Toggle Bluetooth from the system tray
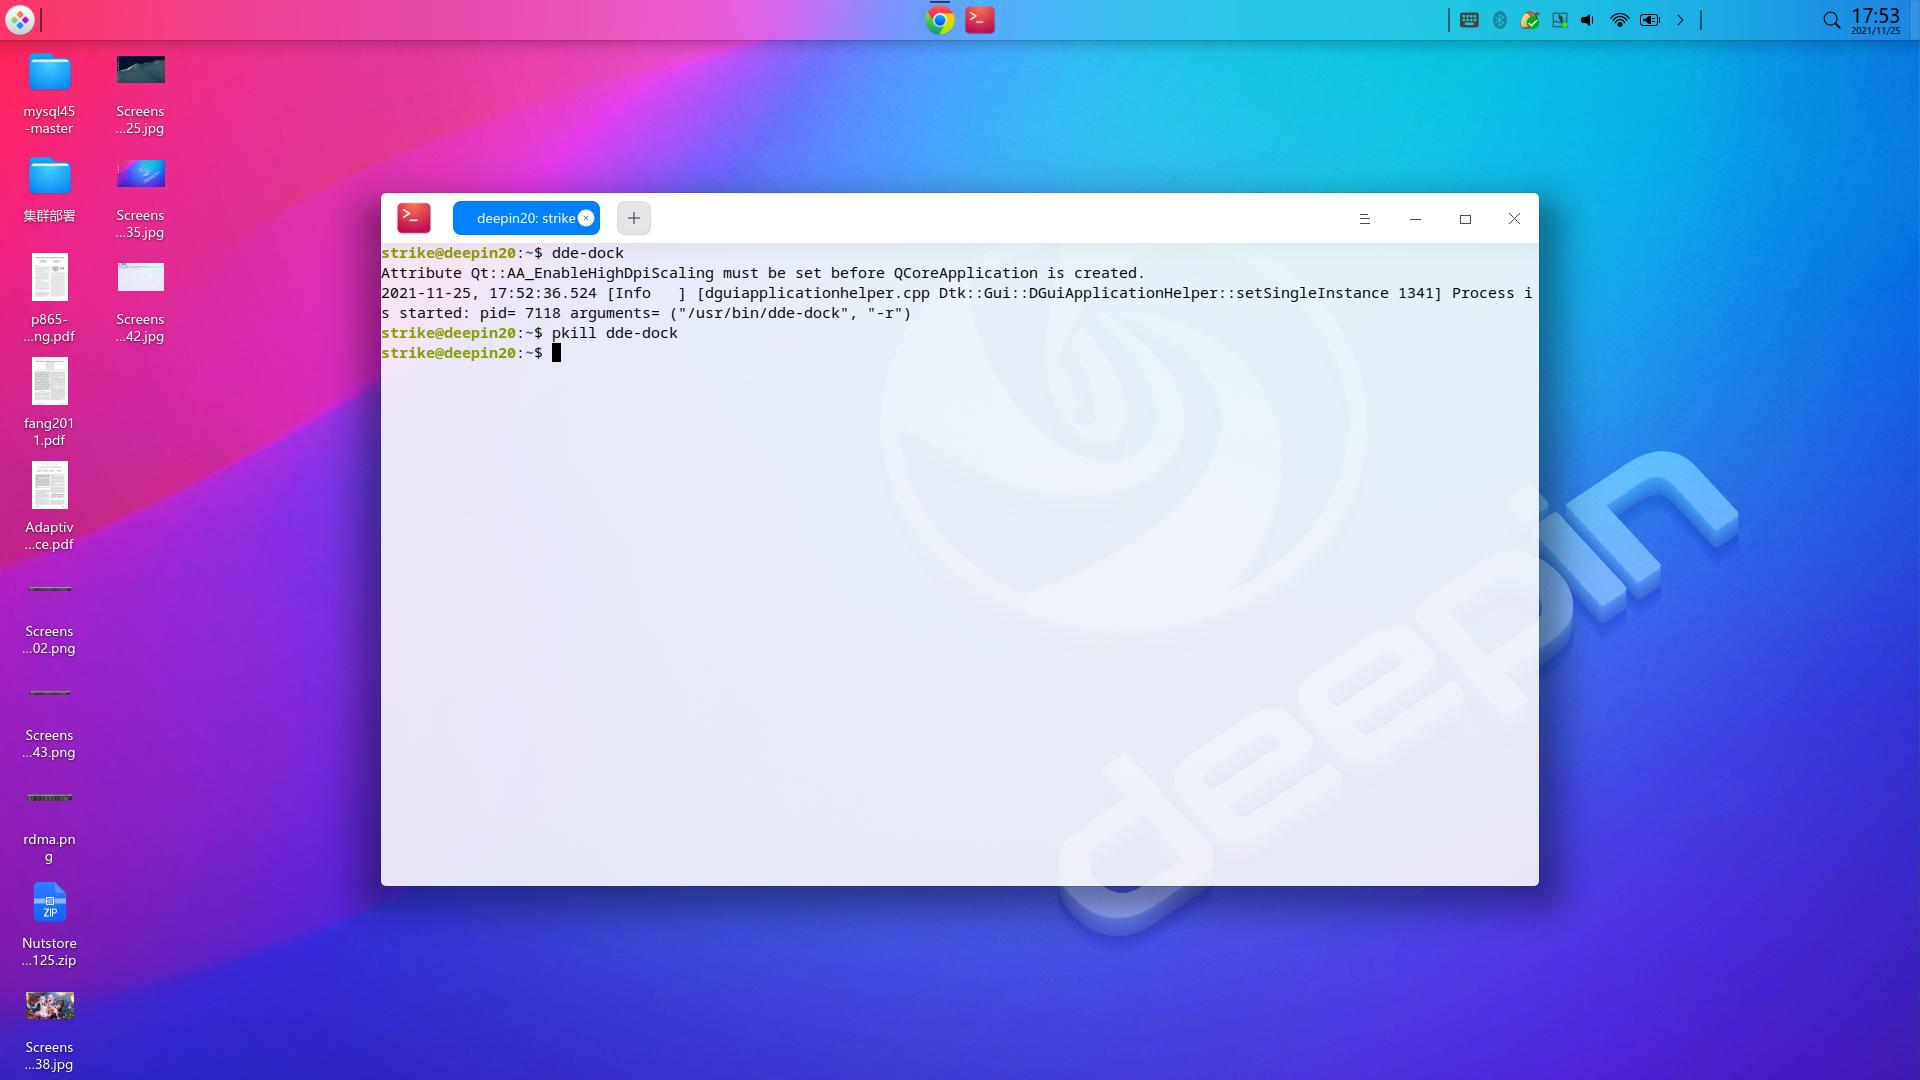1920x1080 pixels. [1498, 20]
